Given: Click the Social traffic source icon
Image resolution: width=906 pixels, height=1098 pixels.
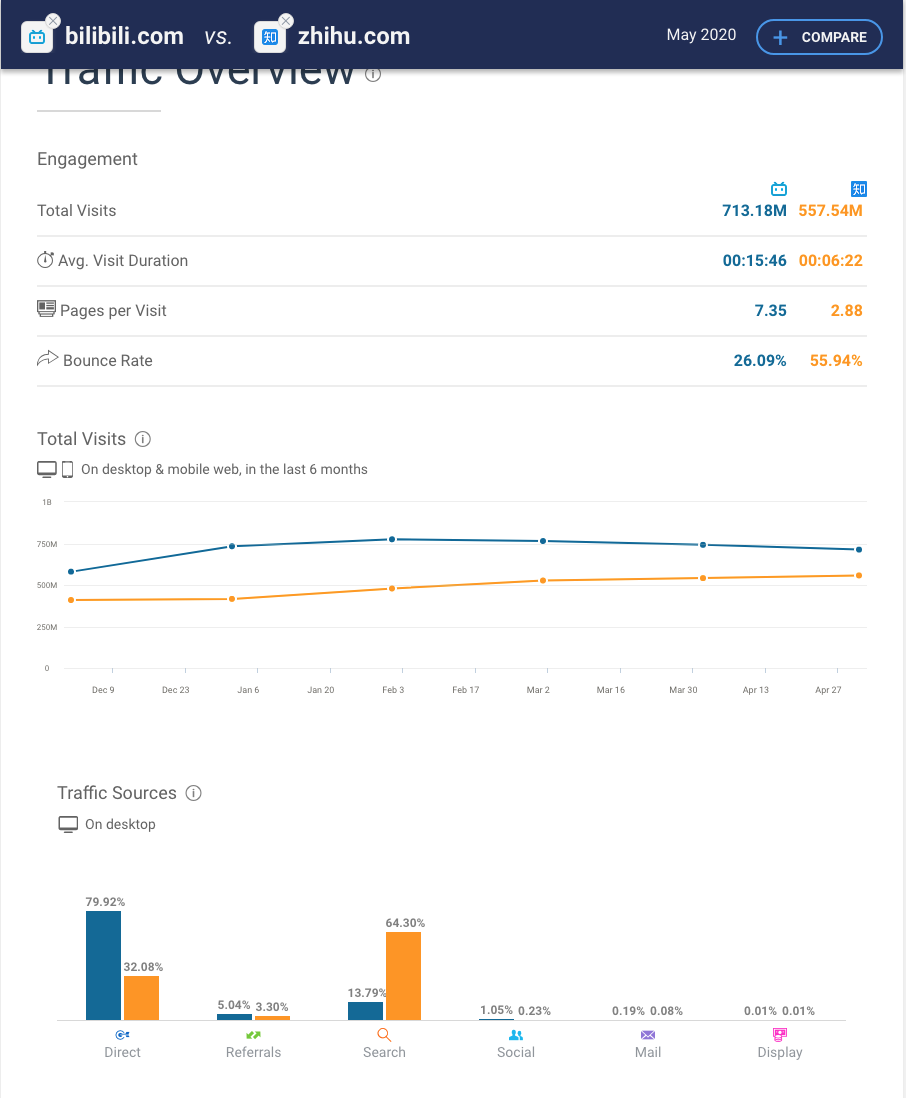Looking at the screenshot, I should (516, 1035).
